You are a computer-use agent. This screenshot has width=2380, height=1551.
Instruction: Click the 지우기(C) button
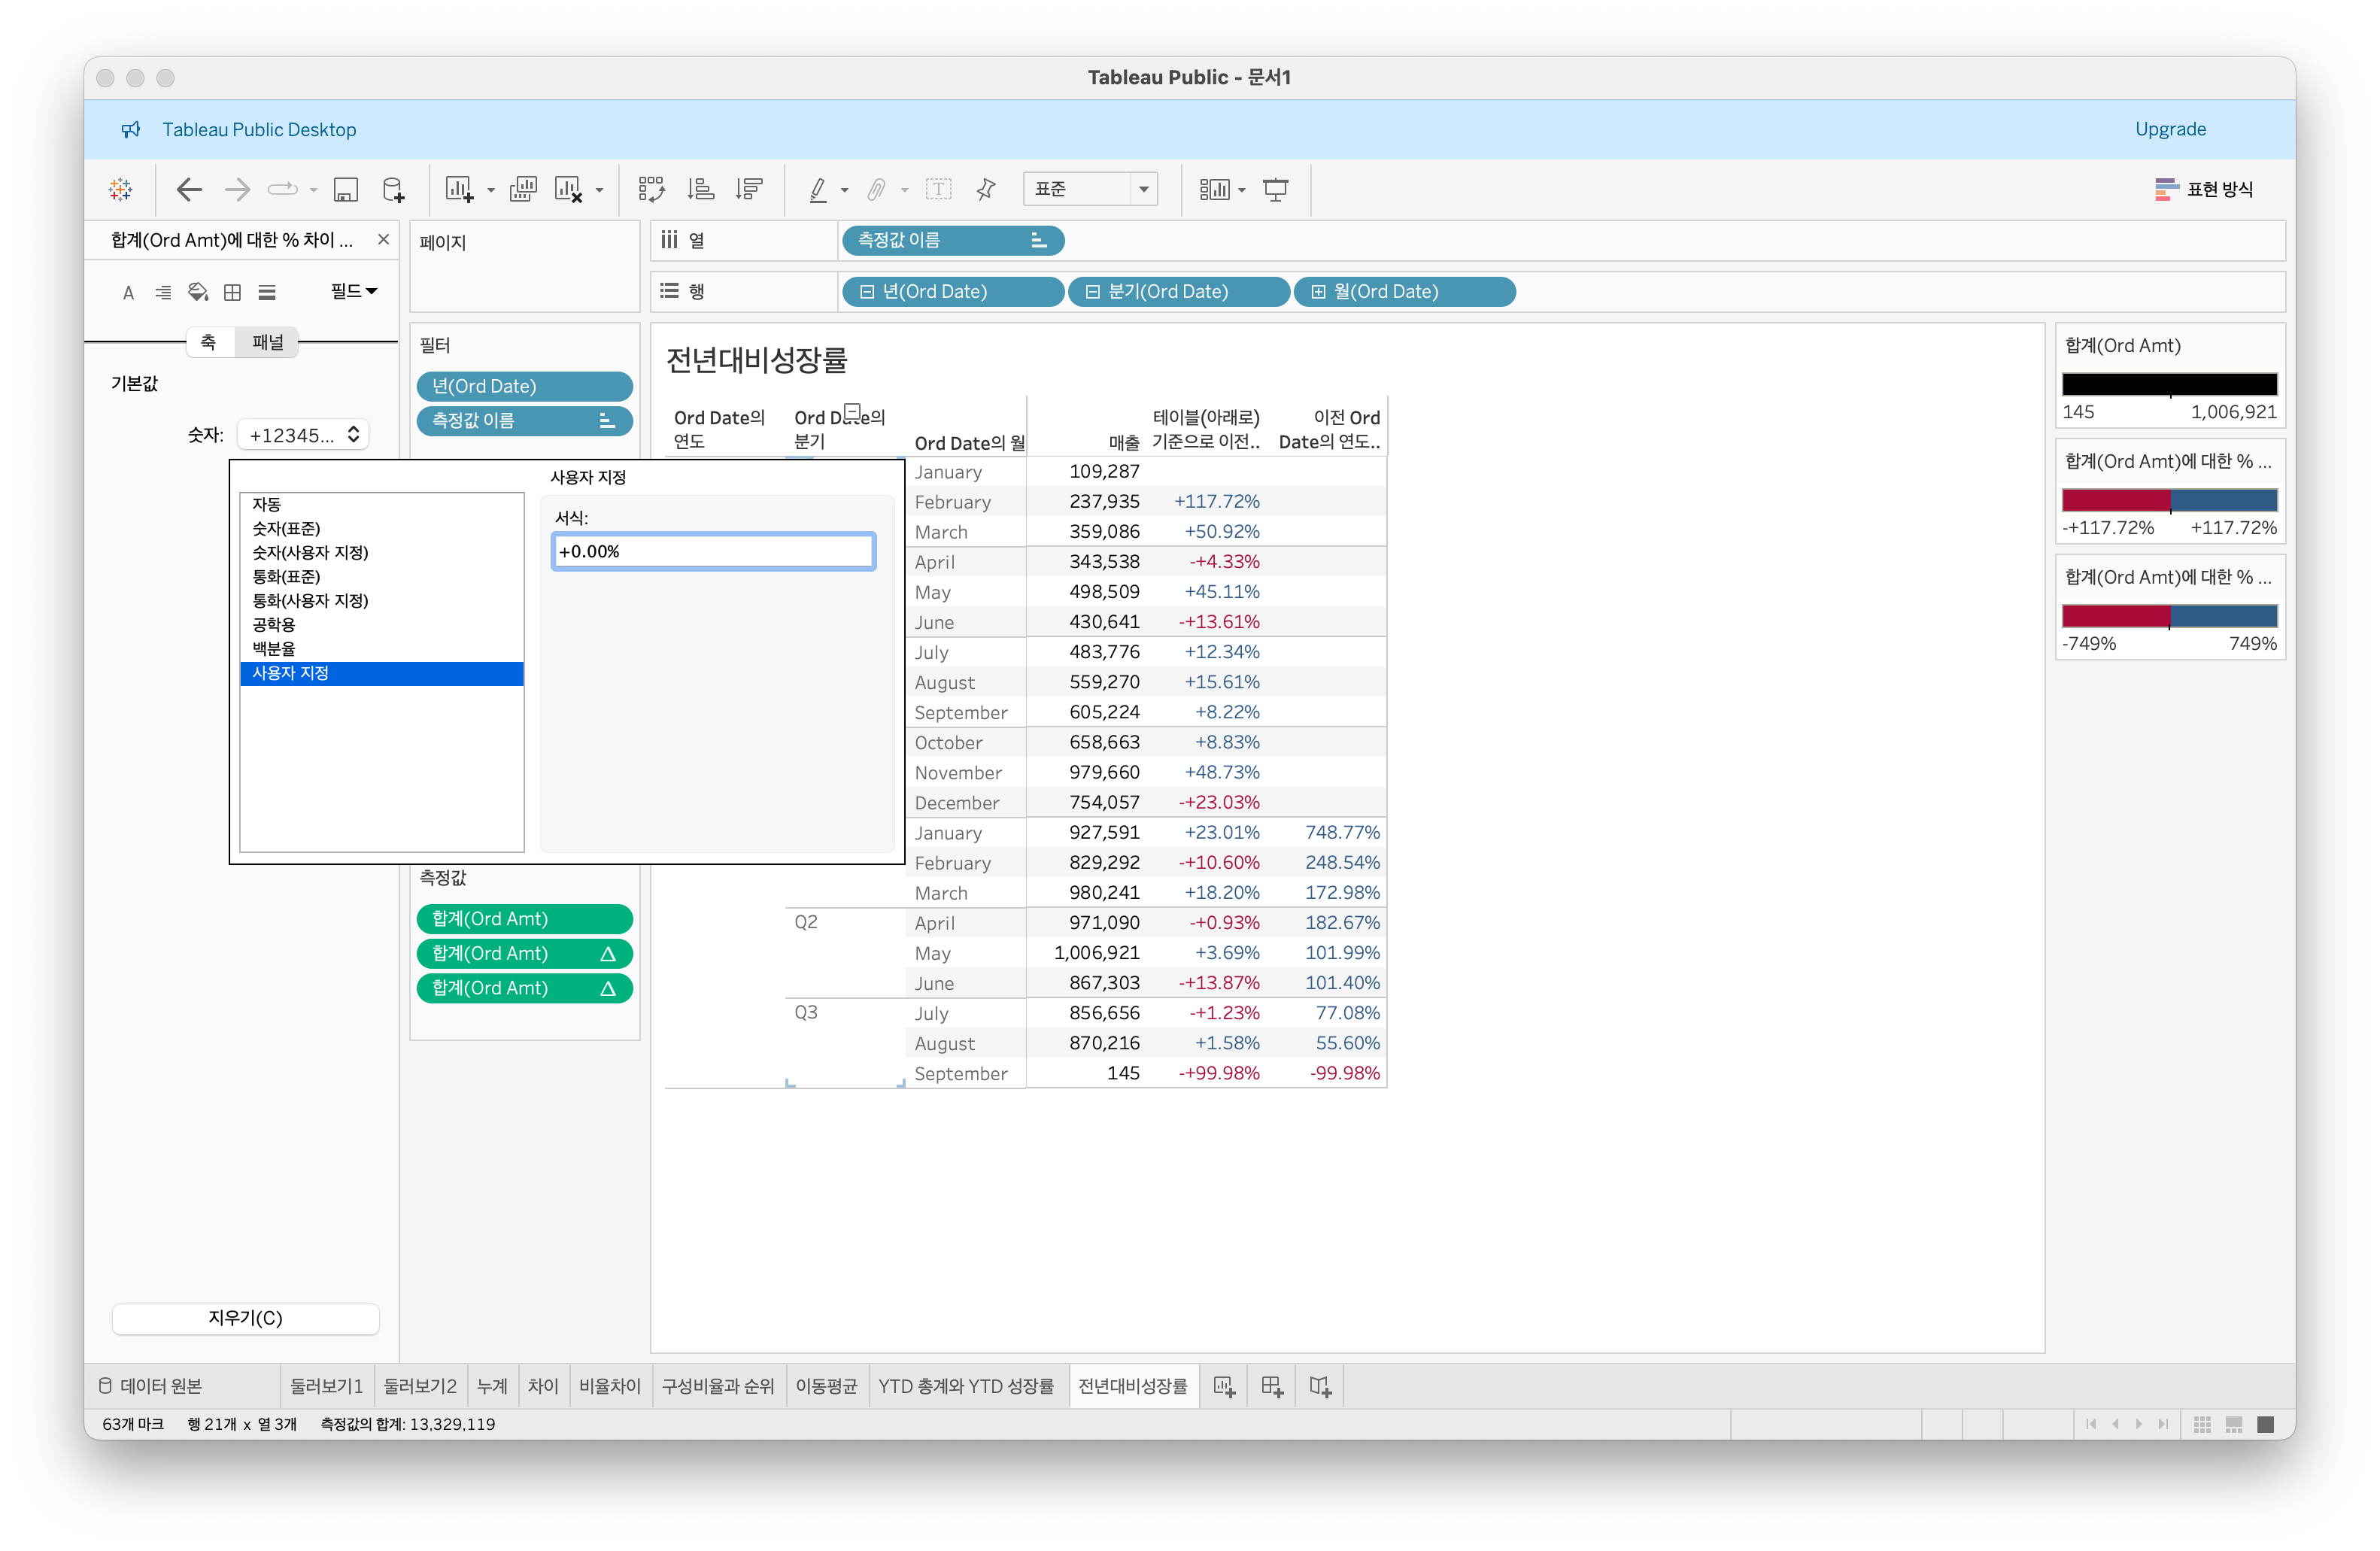click(x=245, y=1318)
